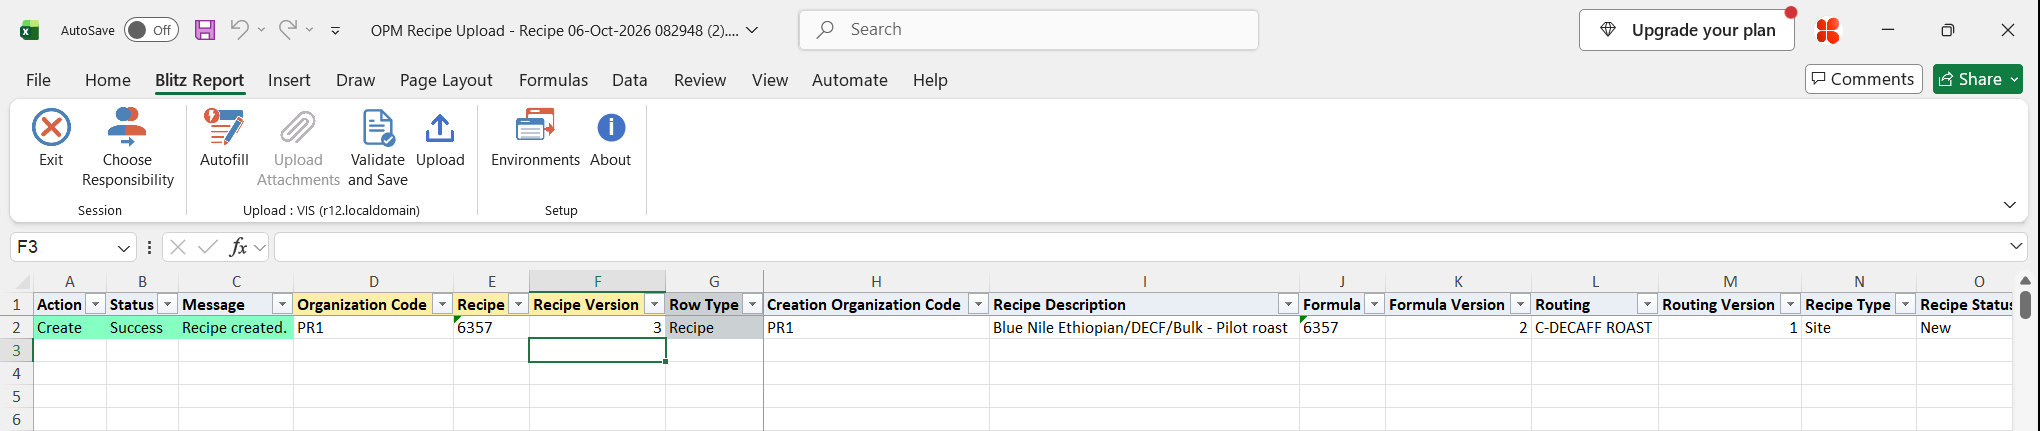Collapse the ribbon using the chevron
This screenshot has height=431, width=2040.
[x=2010, y=205]
